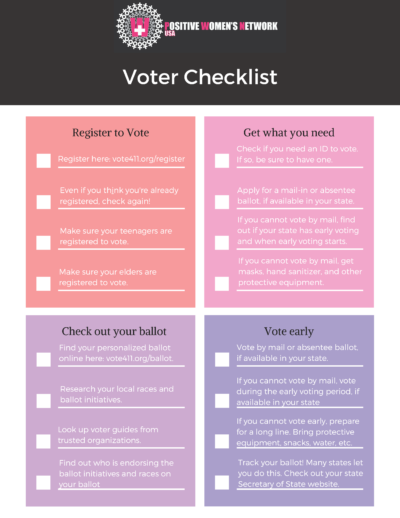Mark the masks and hand sanitizer checkbox
The height and width of the screenshot is (518, 400).
(222, 284)
